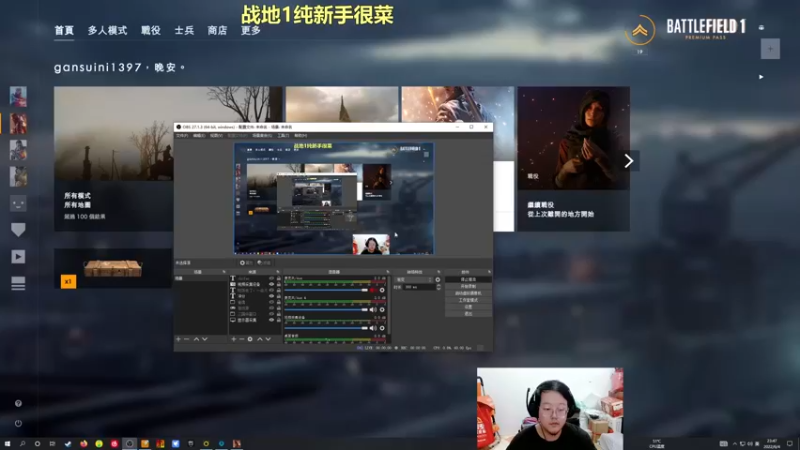
Task: Lock the 视频采集设备 source
Action: pyautogui.click(x=279, y=284)
